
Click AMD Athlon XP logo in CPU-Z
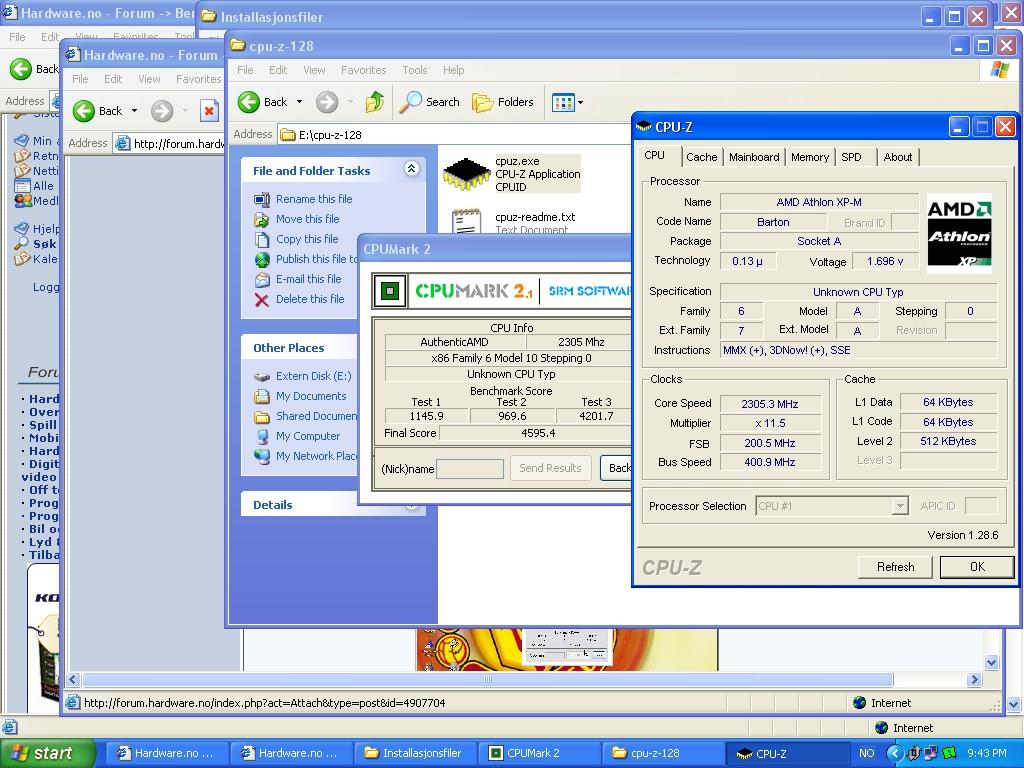959,233
